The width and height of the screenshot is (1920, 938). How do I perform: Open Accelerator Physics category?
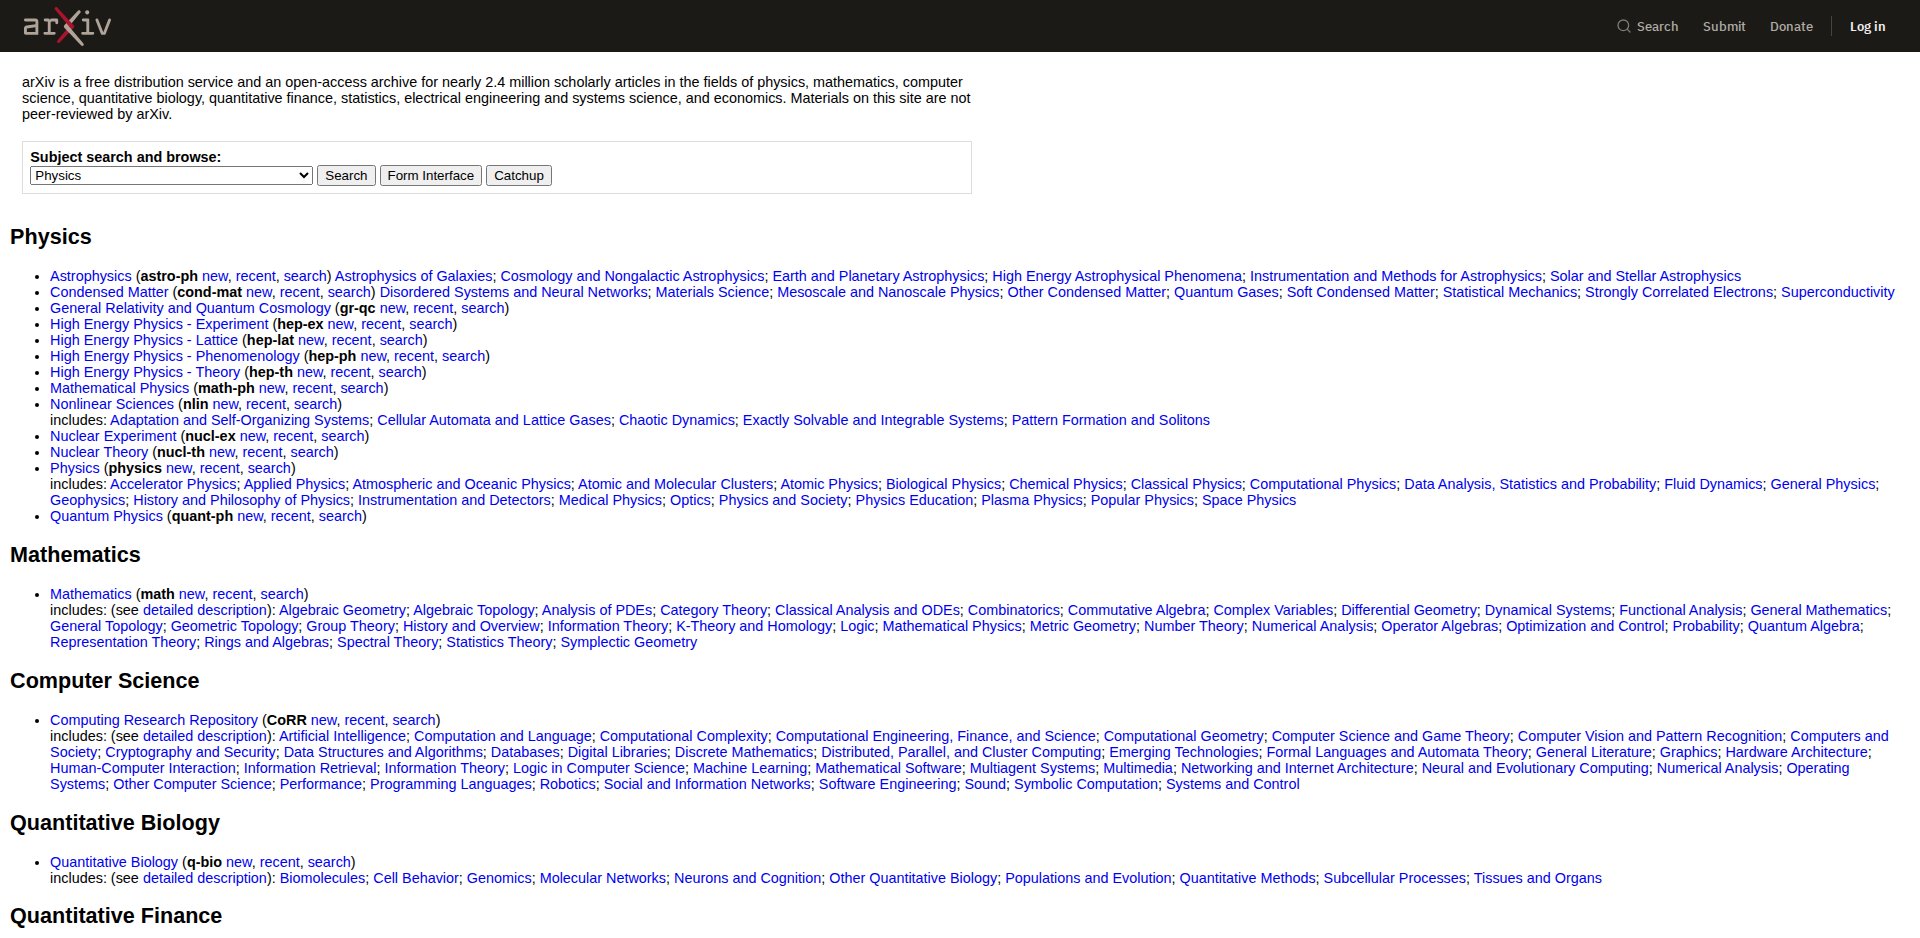click(173, 484)
